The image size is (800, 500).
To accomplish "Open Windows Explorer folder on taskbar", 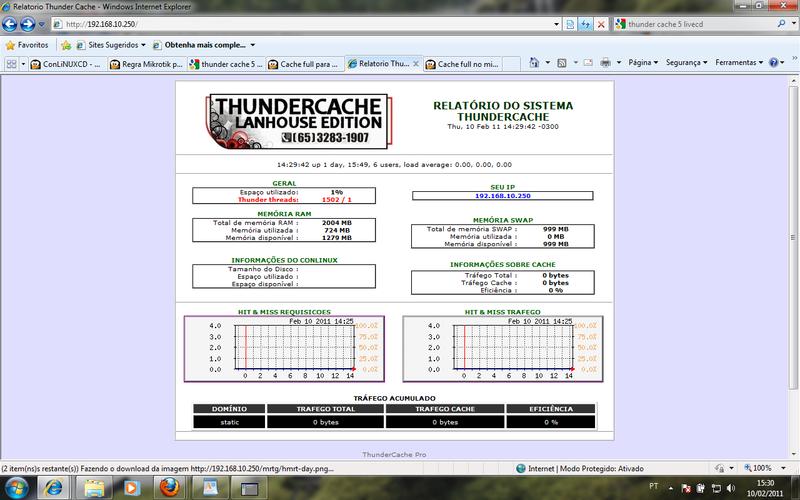I will [94, 488].
